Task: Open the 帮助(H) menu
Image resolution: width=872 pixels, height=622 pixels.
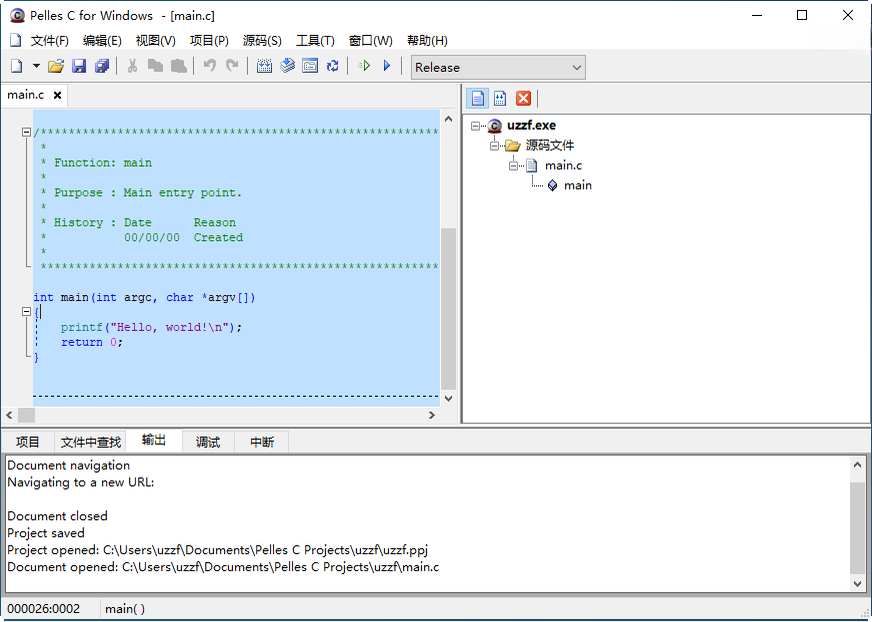Action: [x=427, y=41]
